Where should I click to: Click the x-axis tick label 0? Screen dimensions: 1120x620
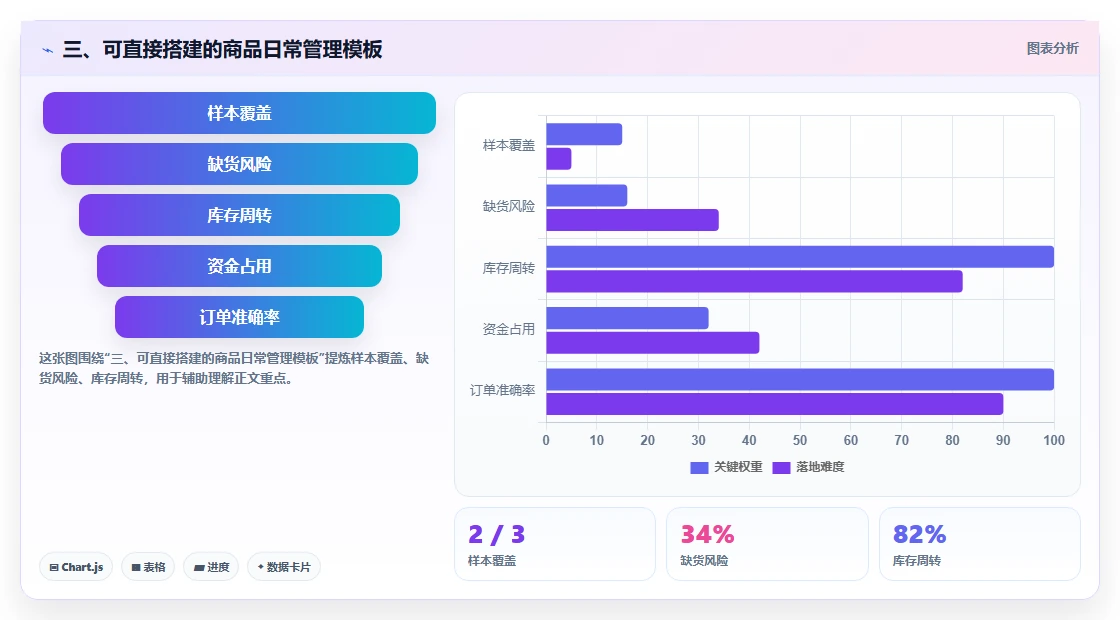coord(546,440)
